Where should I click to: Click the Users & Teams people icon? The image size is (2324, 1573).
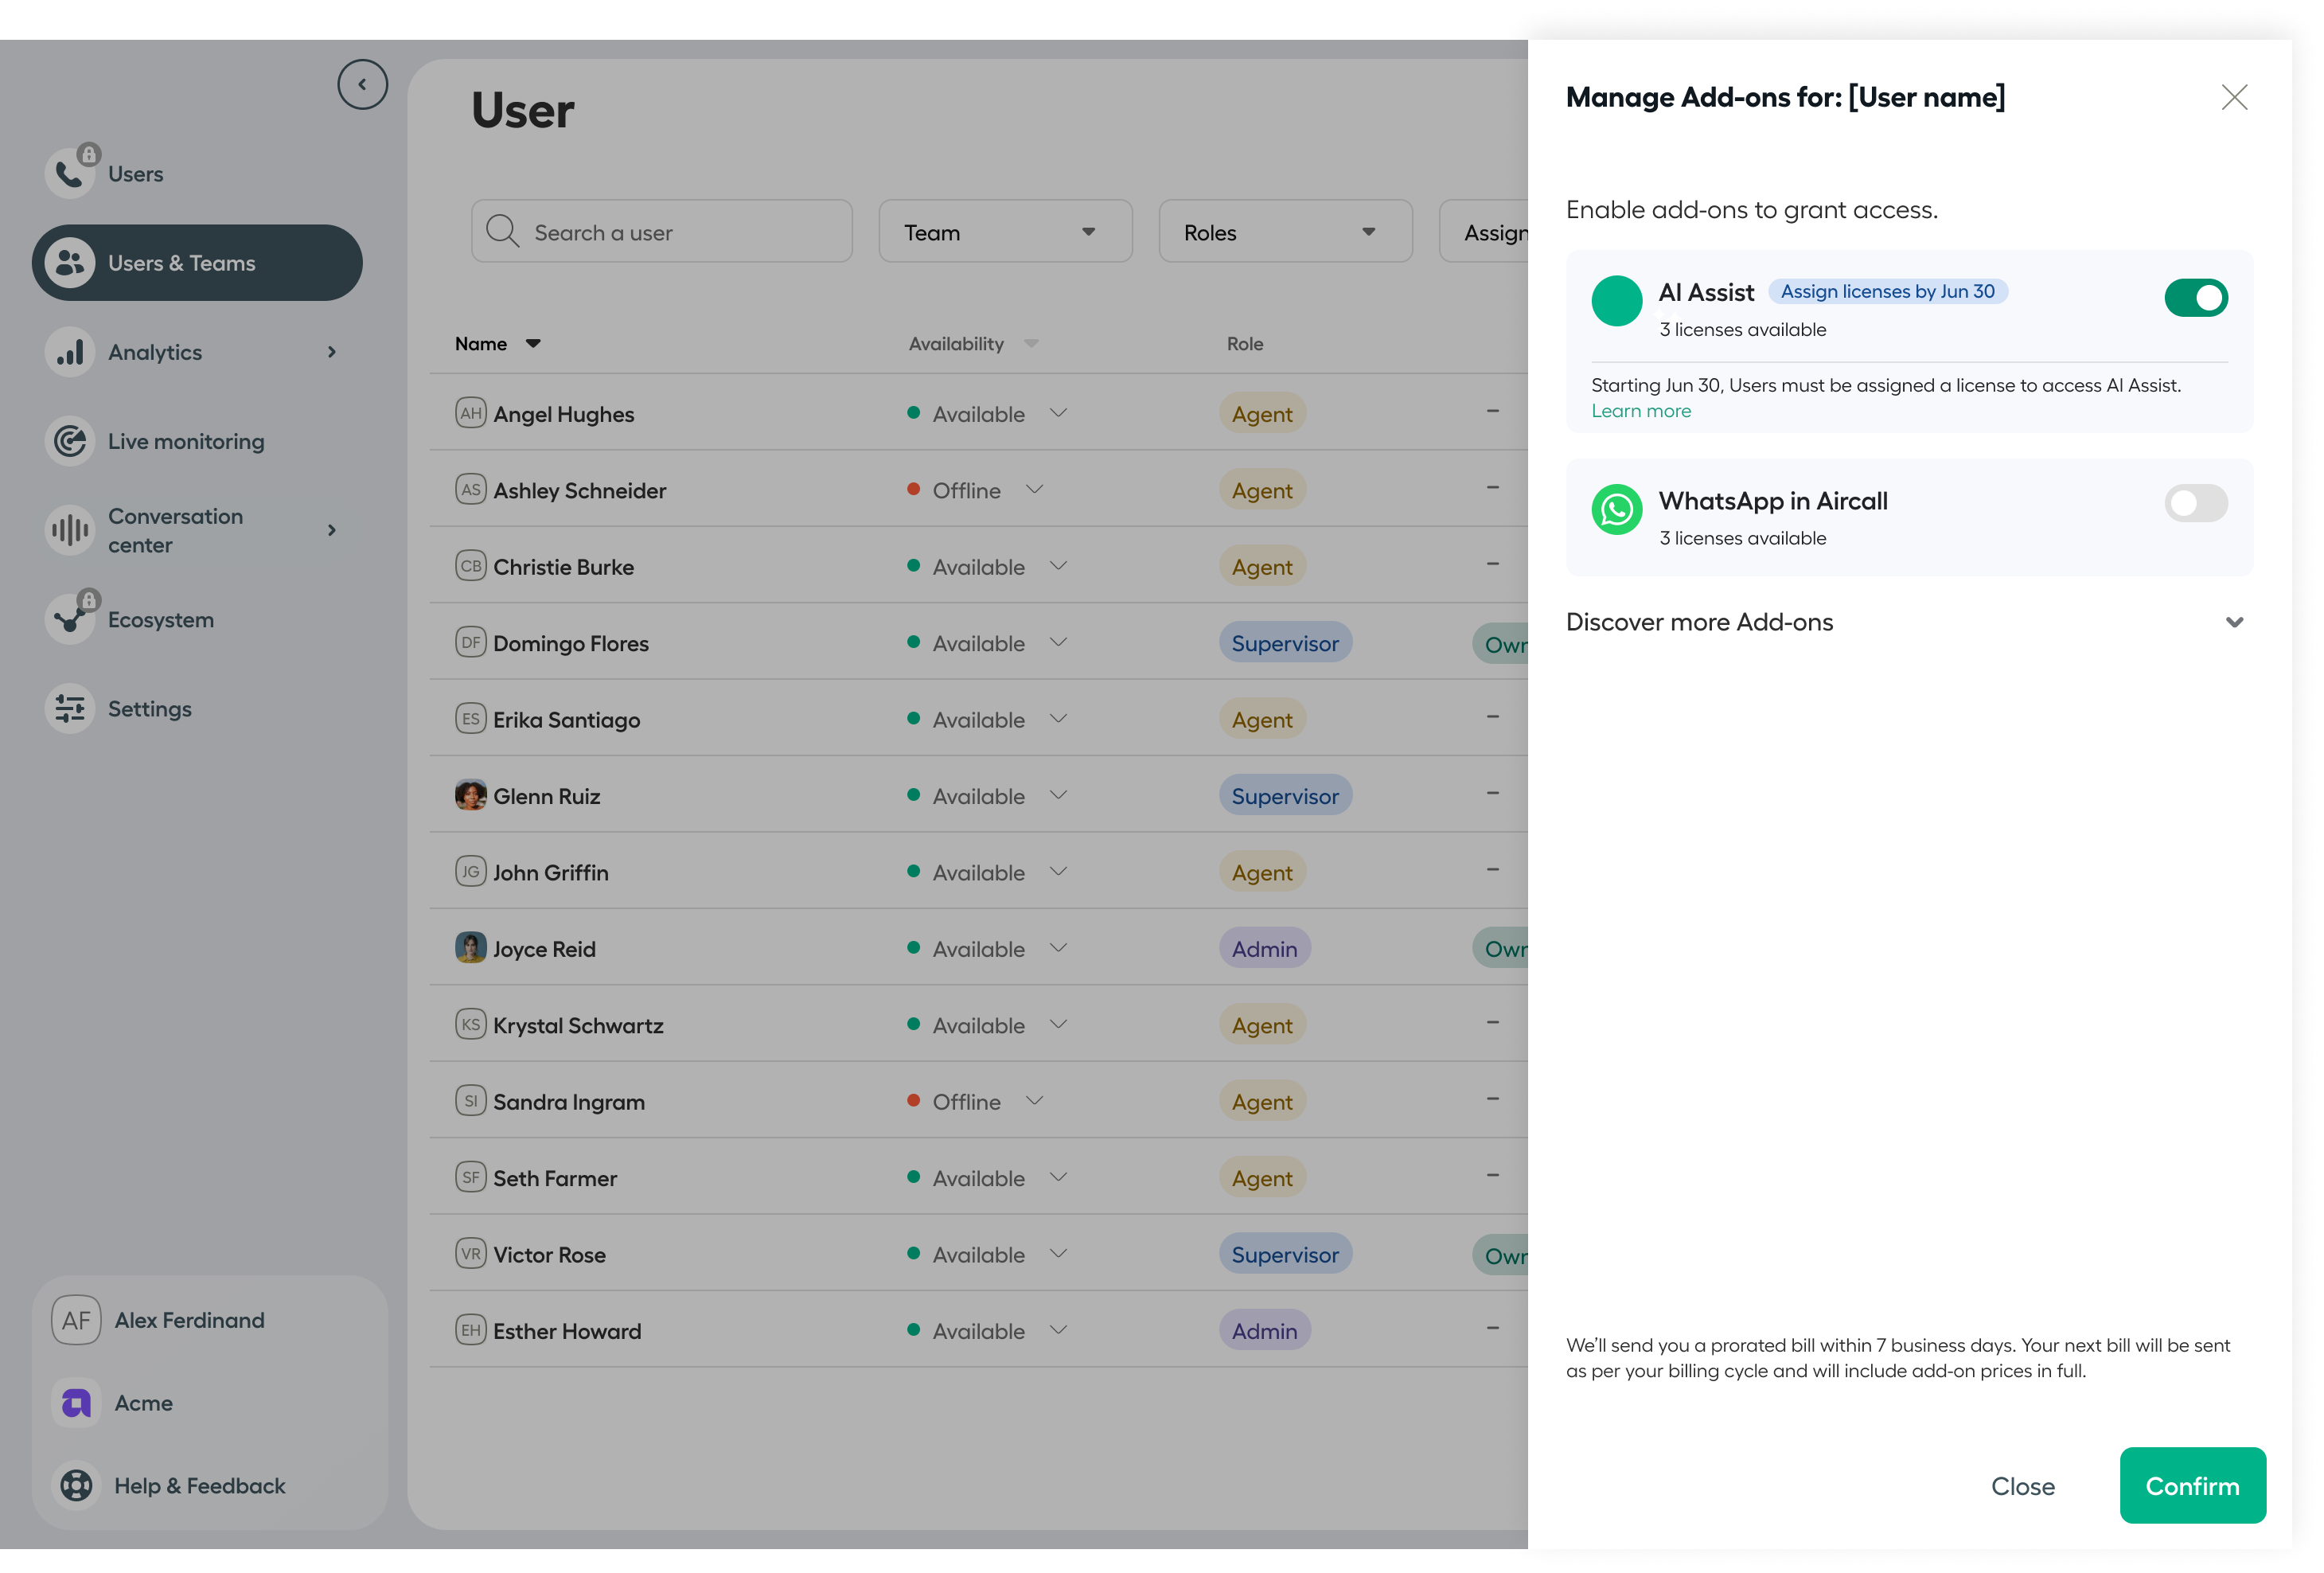[x=70, y=263]
